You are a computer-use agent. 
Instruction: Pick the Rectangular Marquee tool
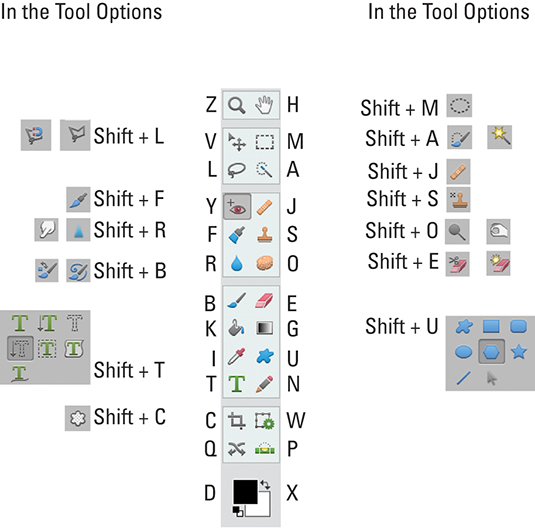coord(265,142)
